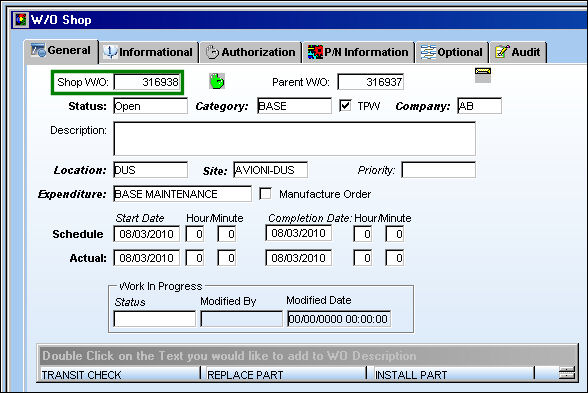Click the Priority label link

point(376,171)
